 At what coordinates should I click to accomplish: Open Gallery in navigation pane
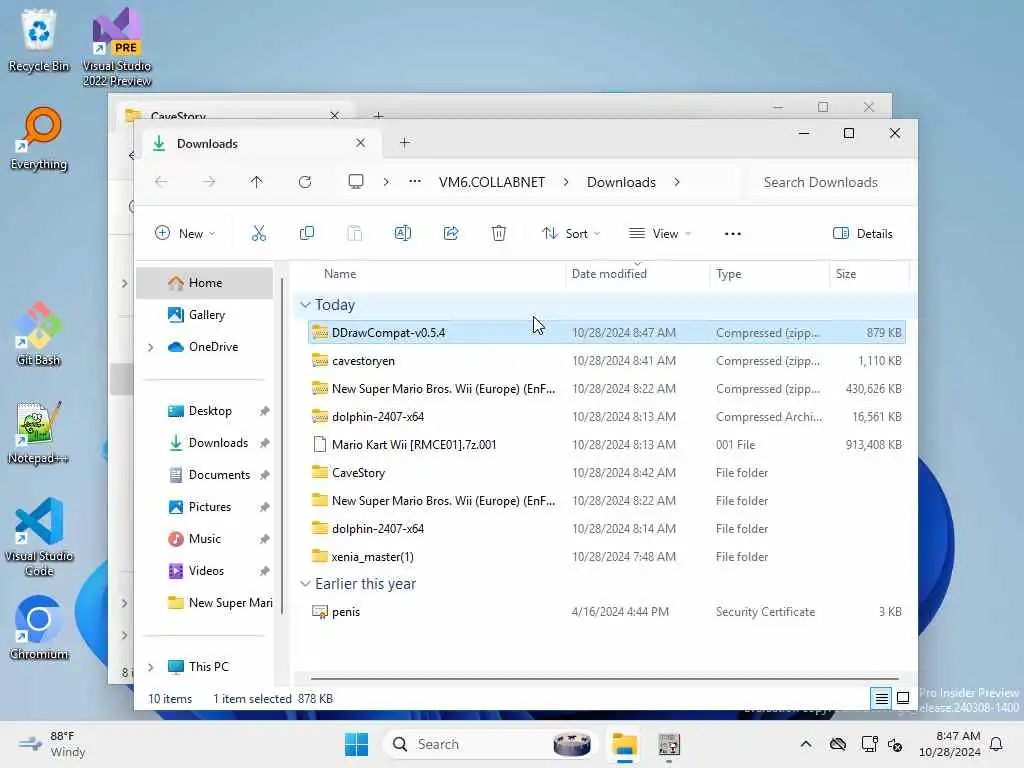tap(205, 315)
